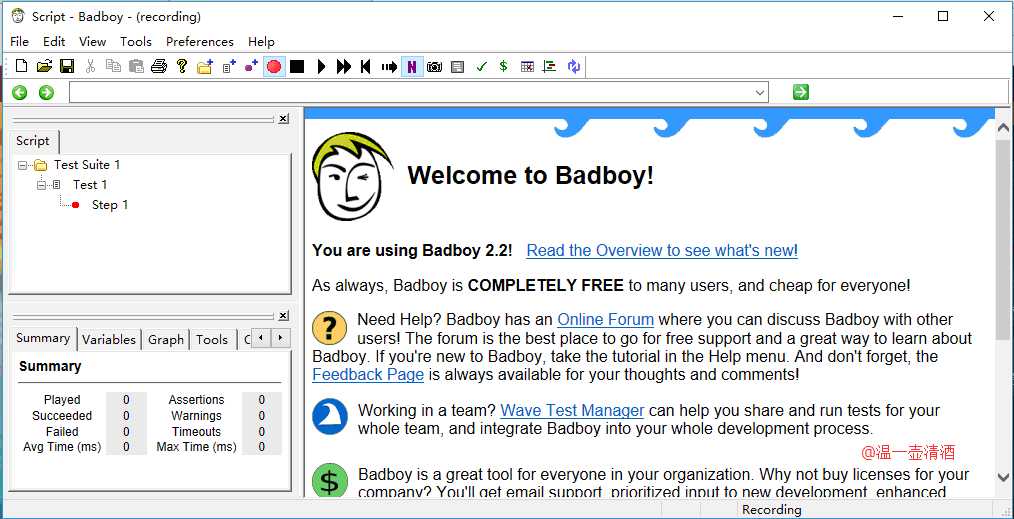Image resolution: width=1014 pixels, height=519 pixels.
Task: Switch to the Variables tab
Action: point(109,339)
